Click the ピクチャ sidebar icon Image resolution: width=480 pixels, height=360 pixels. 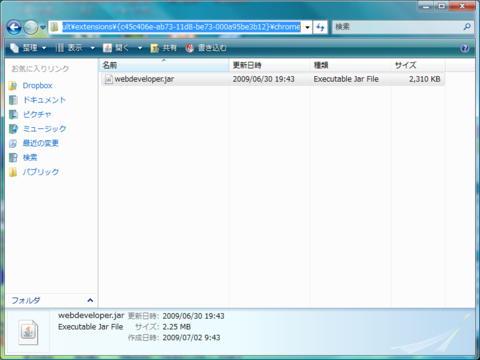[13, 115]
